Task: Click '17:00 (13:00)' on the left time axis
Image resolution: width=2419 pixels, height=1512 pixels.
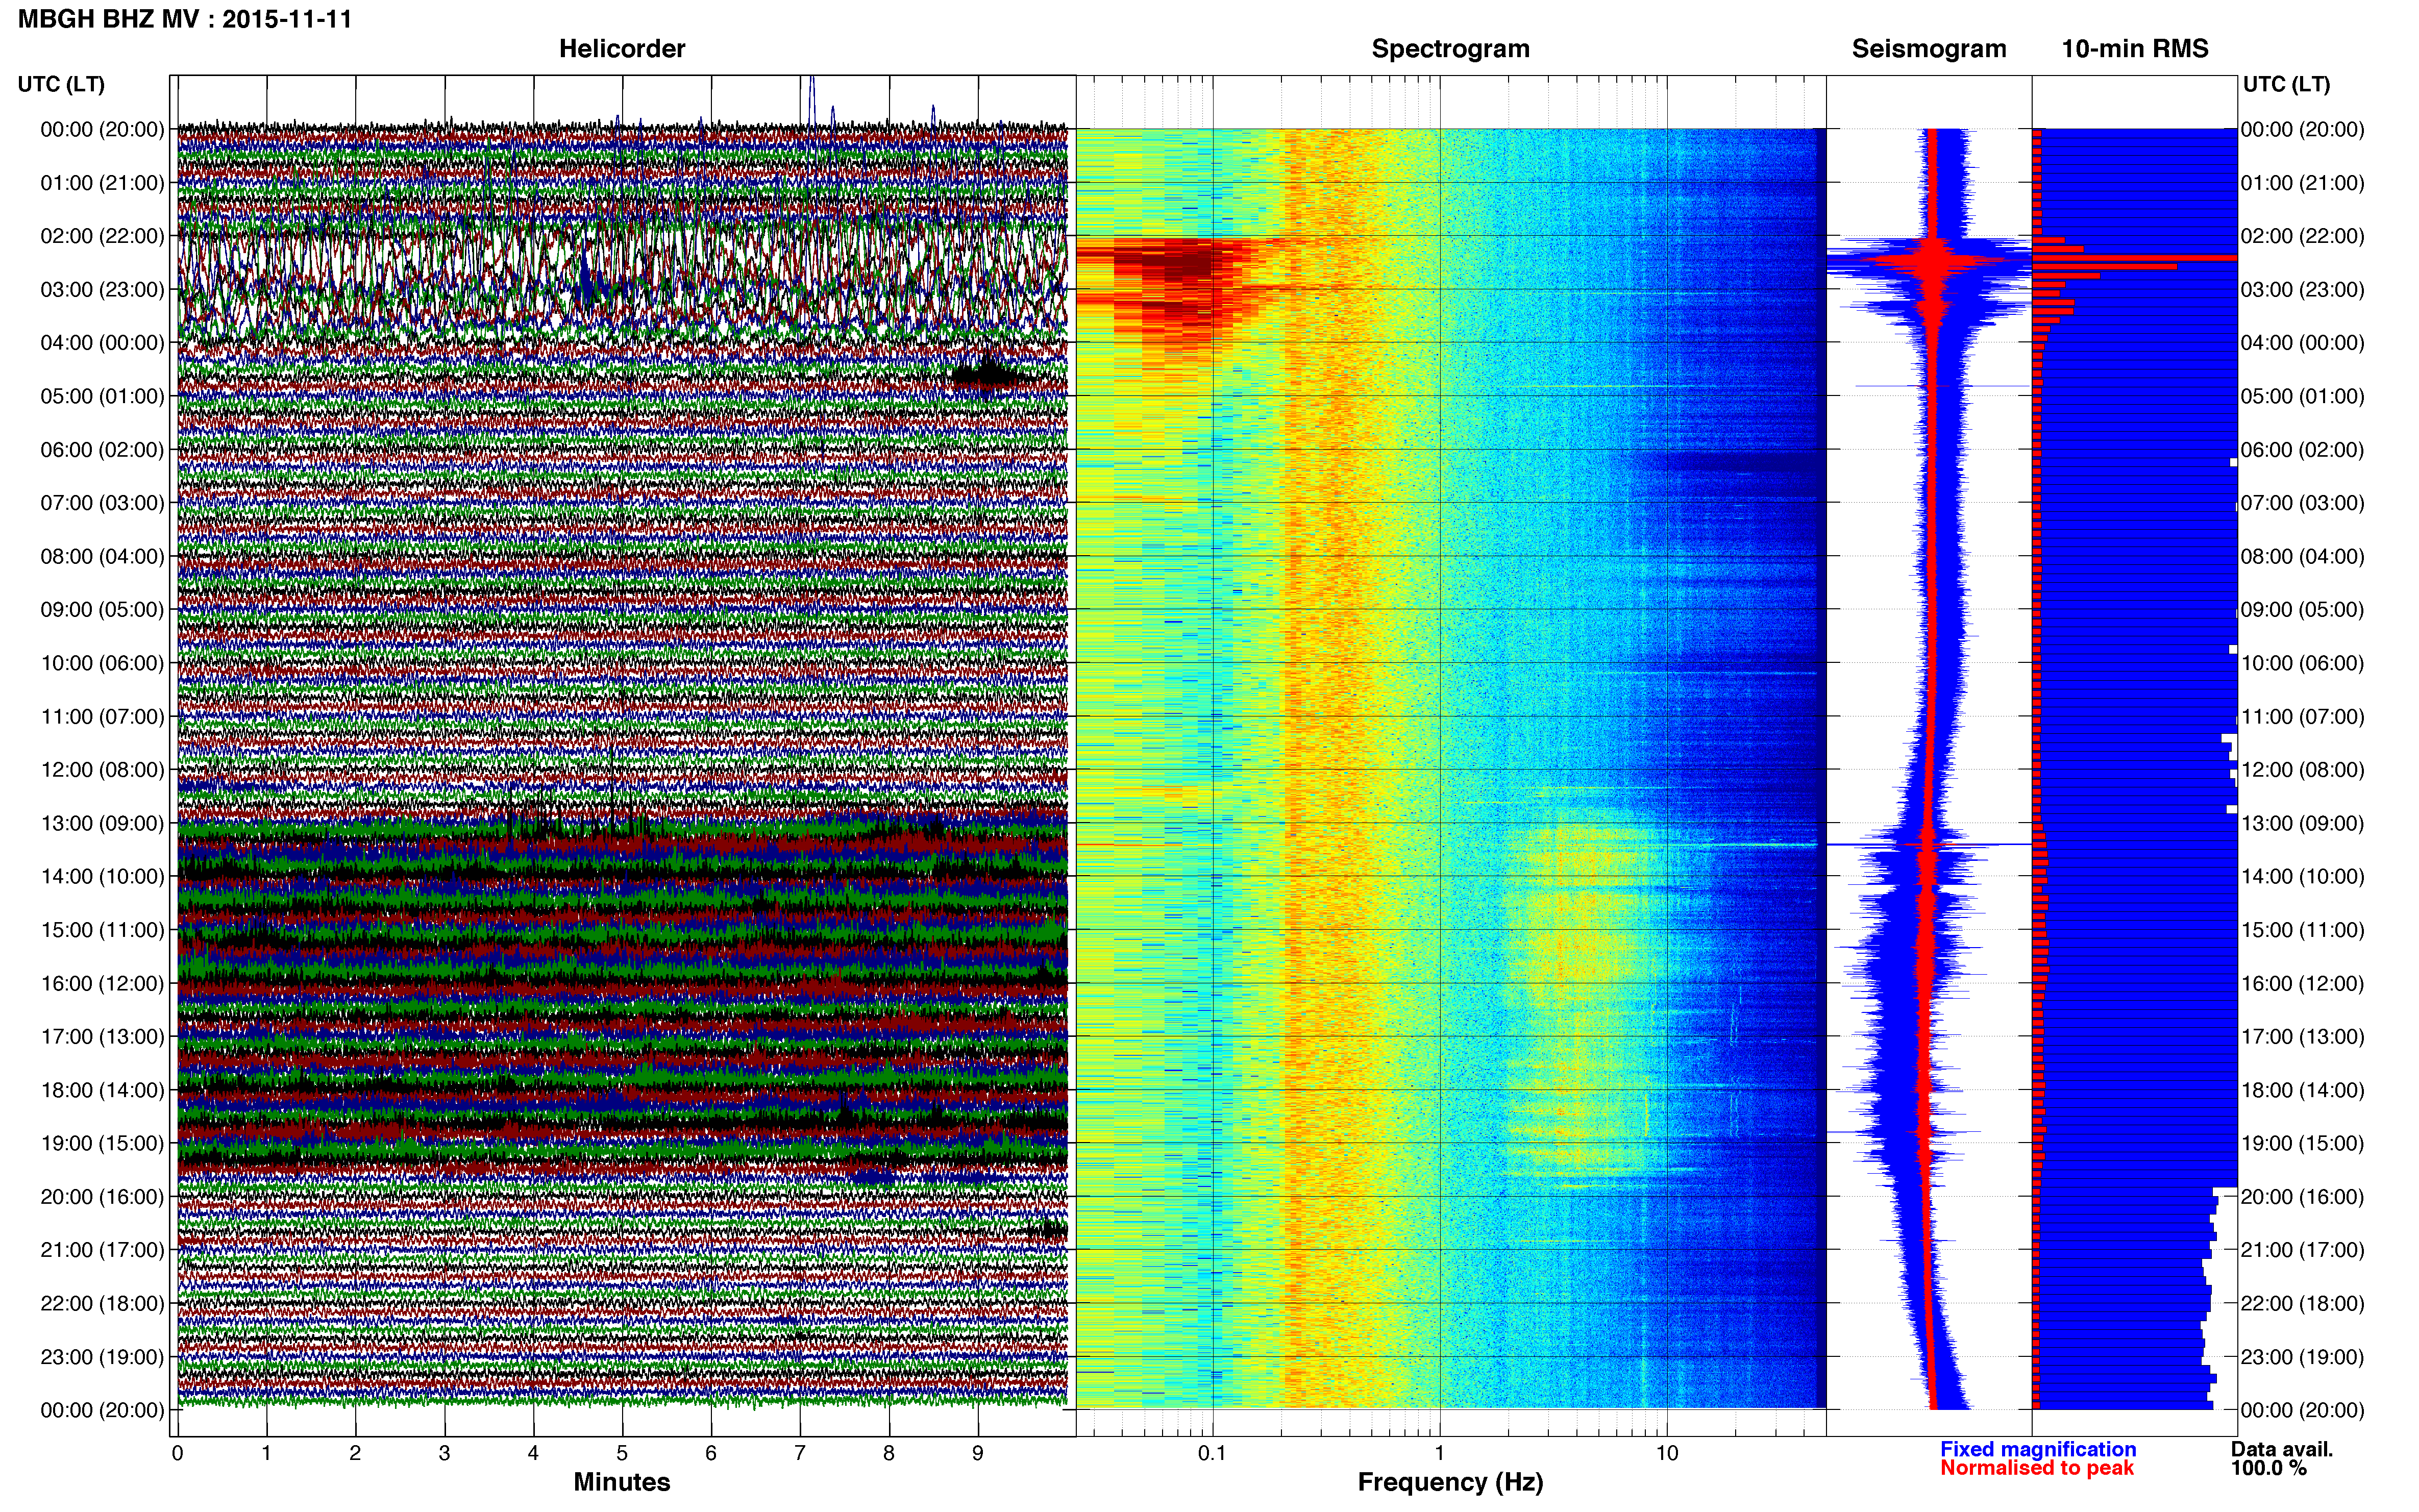Action: coord(102,1037)
